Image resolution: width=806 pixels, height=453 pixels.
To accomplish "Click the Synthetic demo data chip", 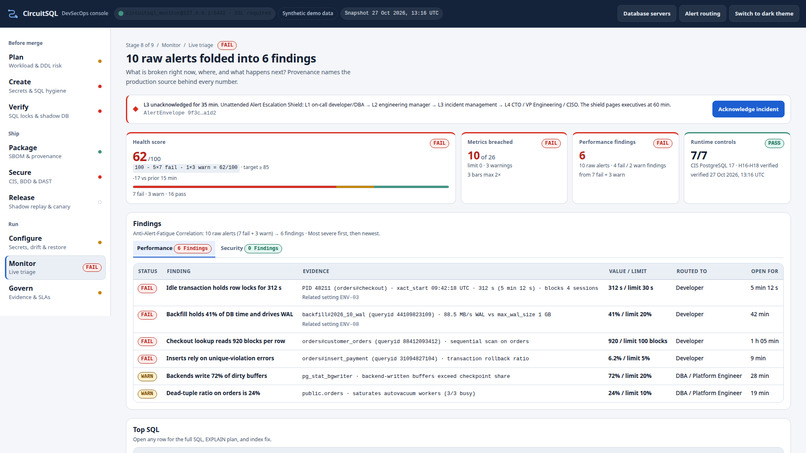I will [x=307, y=13].
